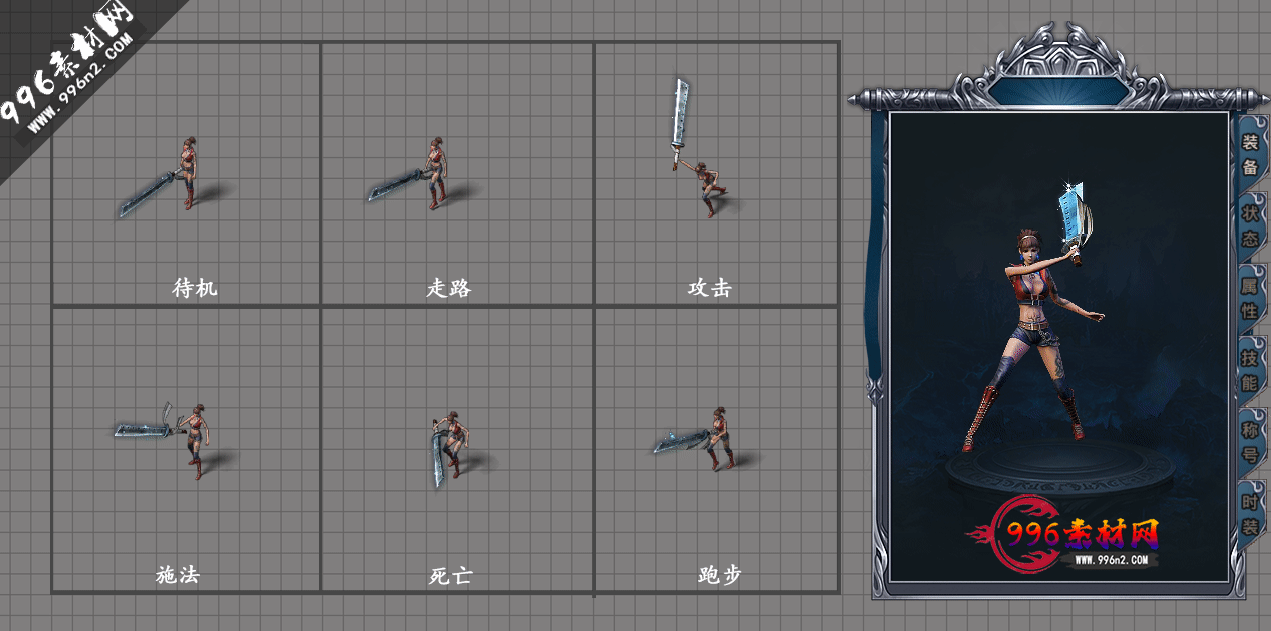Switch to the 称号 title tab

tap(1250, 442)
